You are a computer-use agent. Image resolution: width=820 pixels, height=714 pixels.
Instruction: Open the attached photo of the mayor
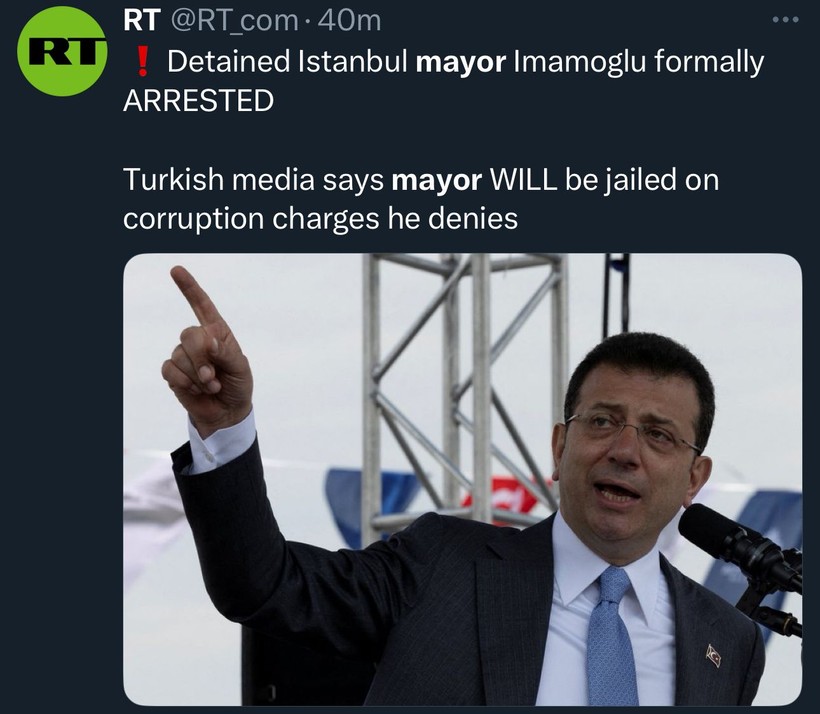coord(462,479)
